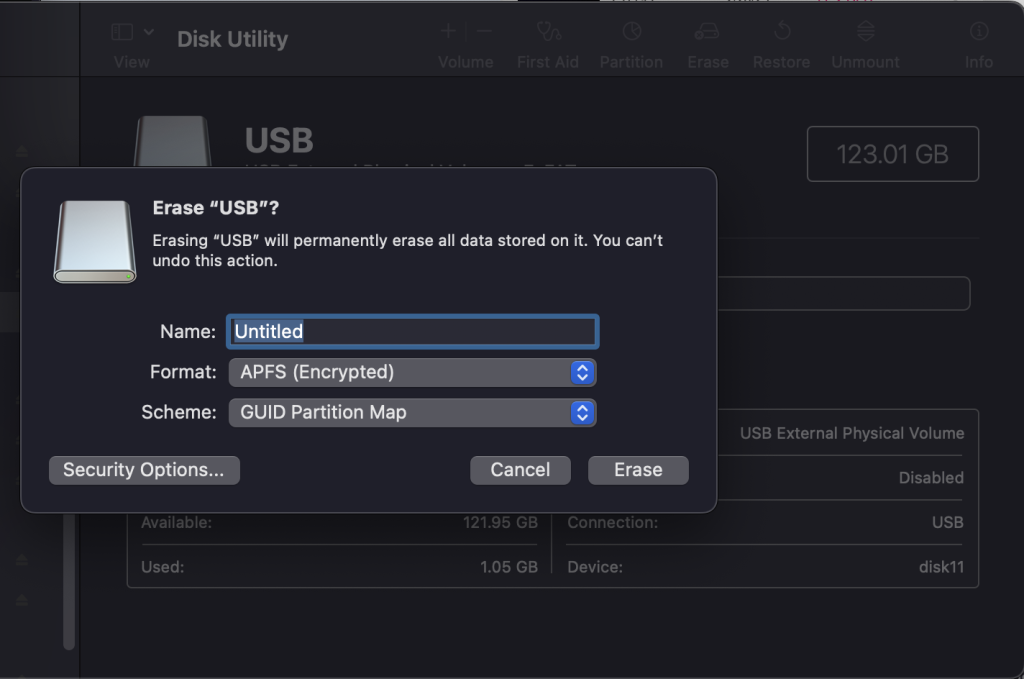1024x679 pixels.
Task: Select the Name field showing Untitled
Action: pos(412,331)
